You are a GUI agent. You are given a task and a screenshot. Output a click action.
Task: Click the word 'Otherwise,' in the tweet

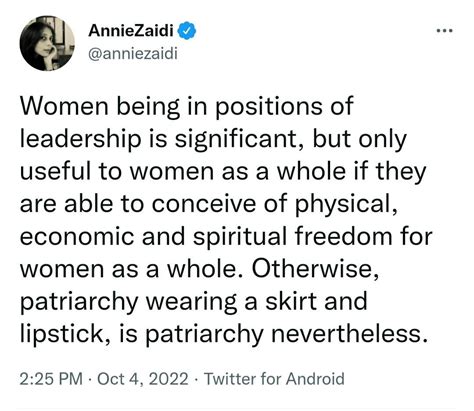point(315,269)
